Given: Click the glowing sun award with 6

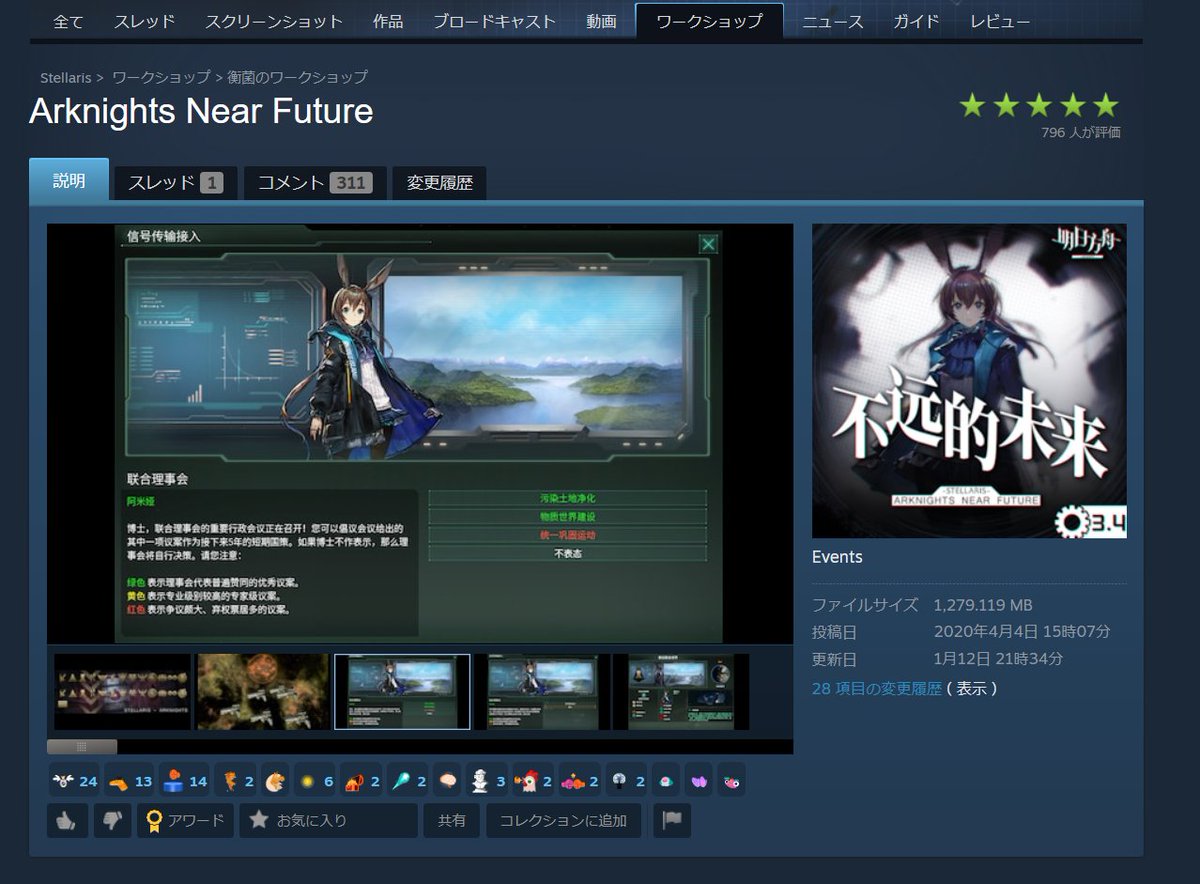Looking at the screenshot, I should tap(316, 780).
